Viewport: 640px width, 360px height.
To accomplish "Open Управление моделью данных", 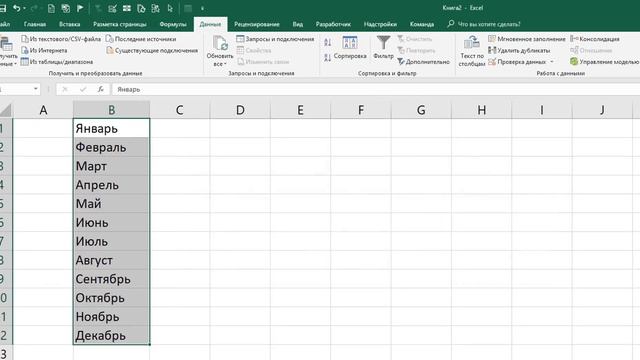I will [604, 62].
